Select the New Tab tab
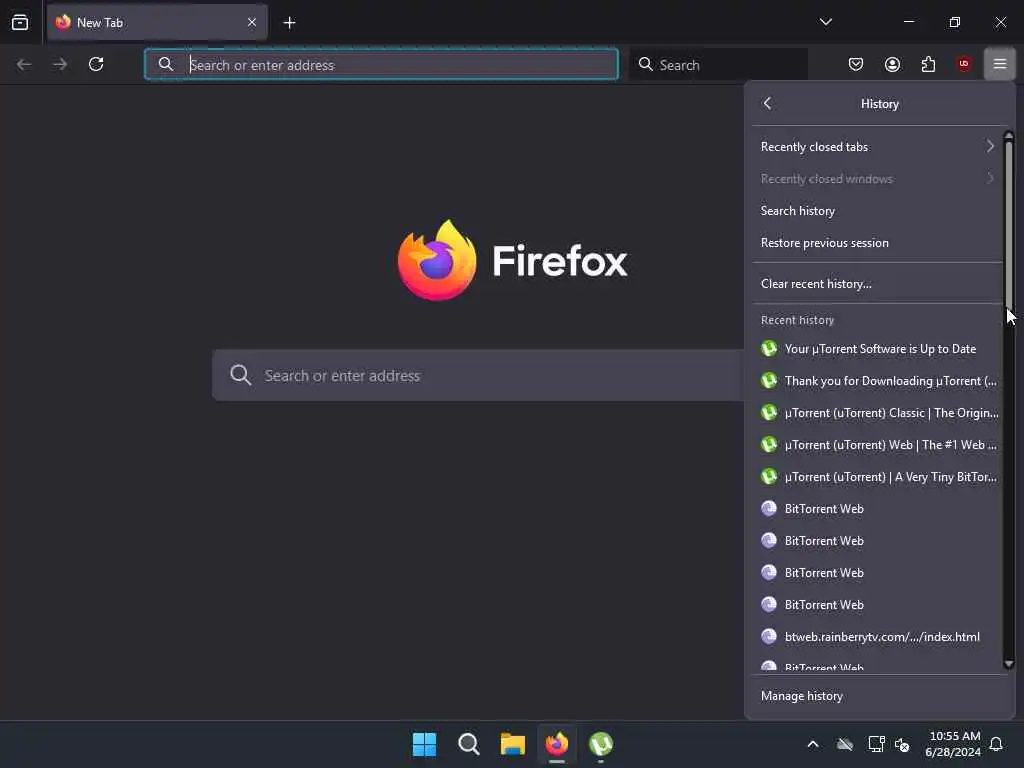This screenshot has height=768, width=1024. [x=157, y=23]
